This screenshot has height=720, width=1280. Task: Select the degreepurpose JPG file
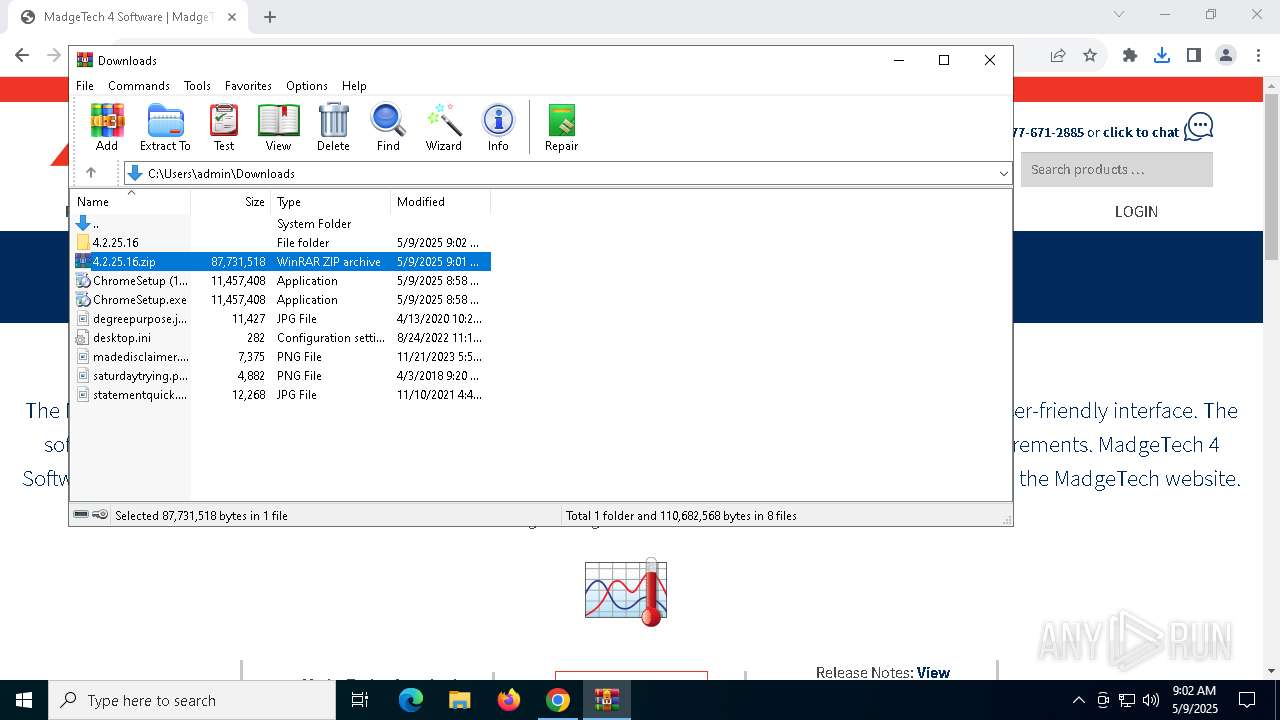[x=280, y=319]
